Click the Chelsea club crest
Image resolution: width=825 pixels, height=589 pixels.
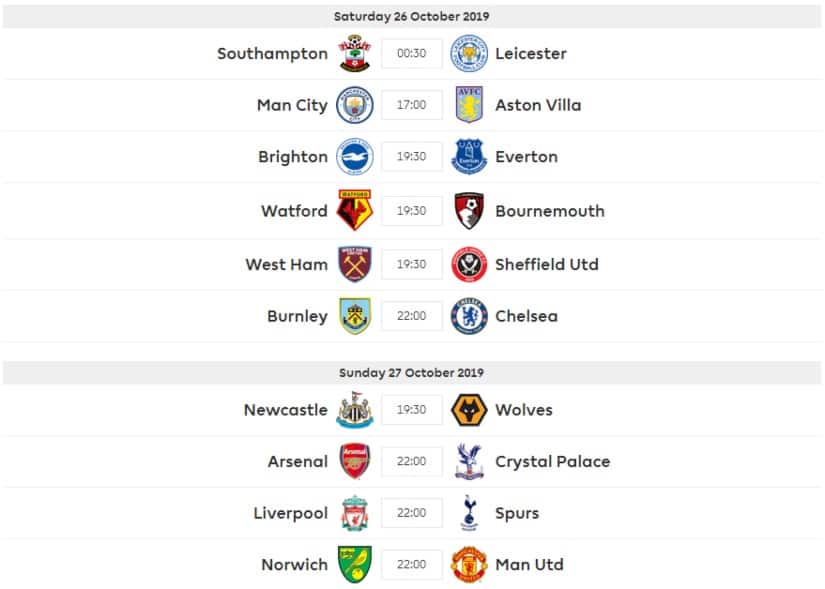coord(469,316)
